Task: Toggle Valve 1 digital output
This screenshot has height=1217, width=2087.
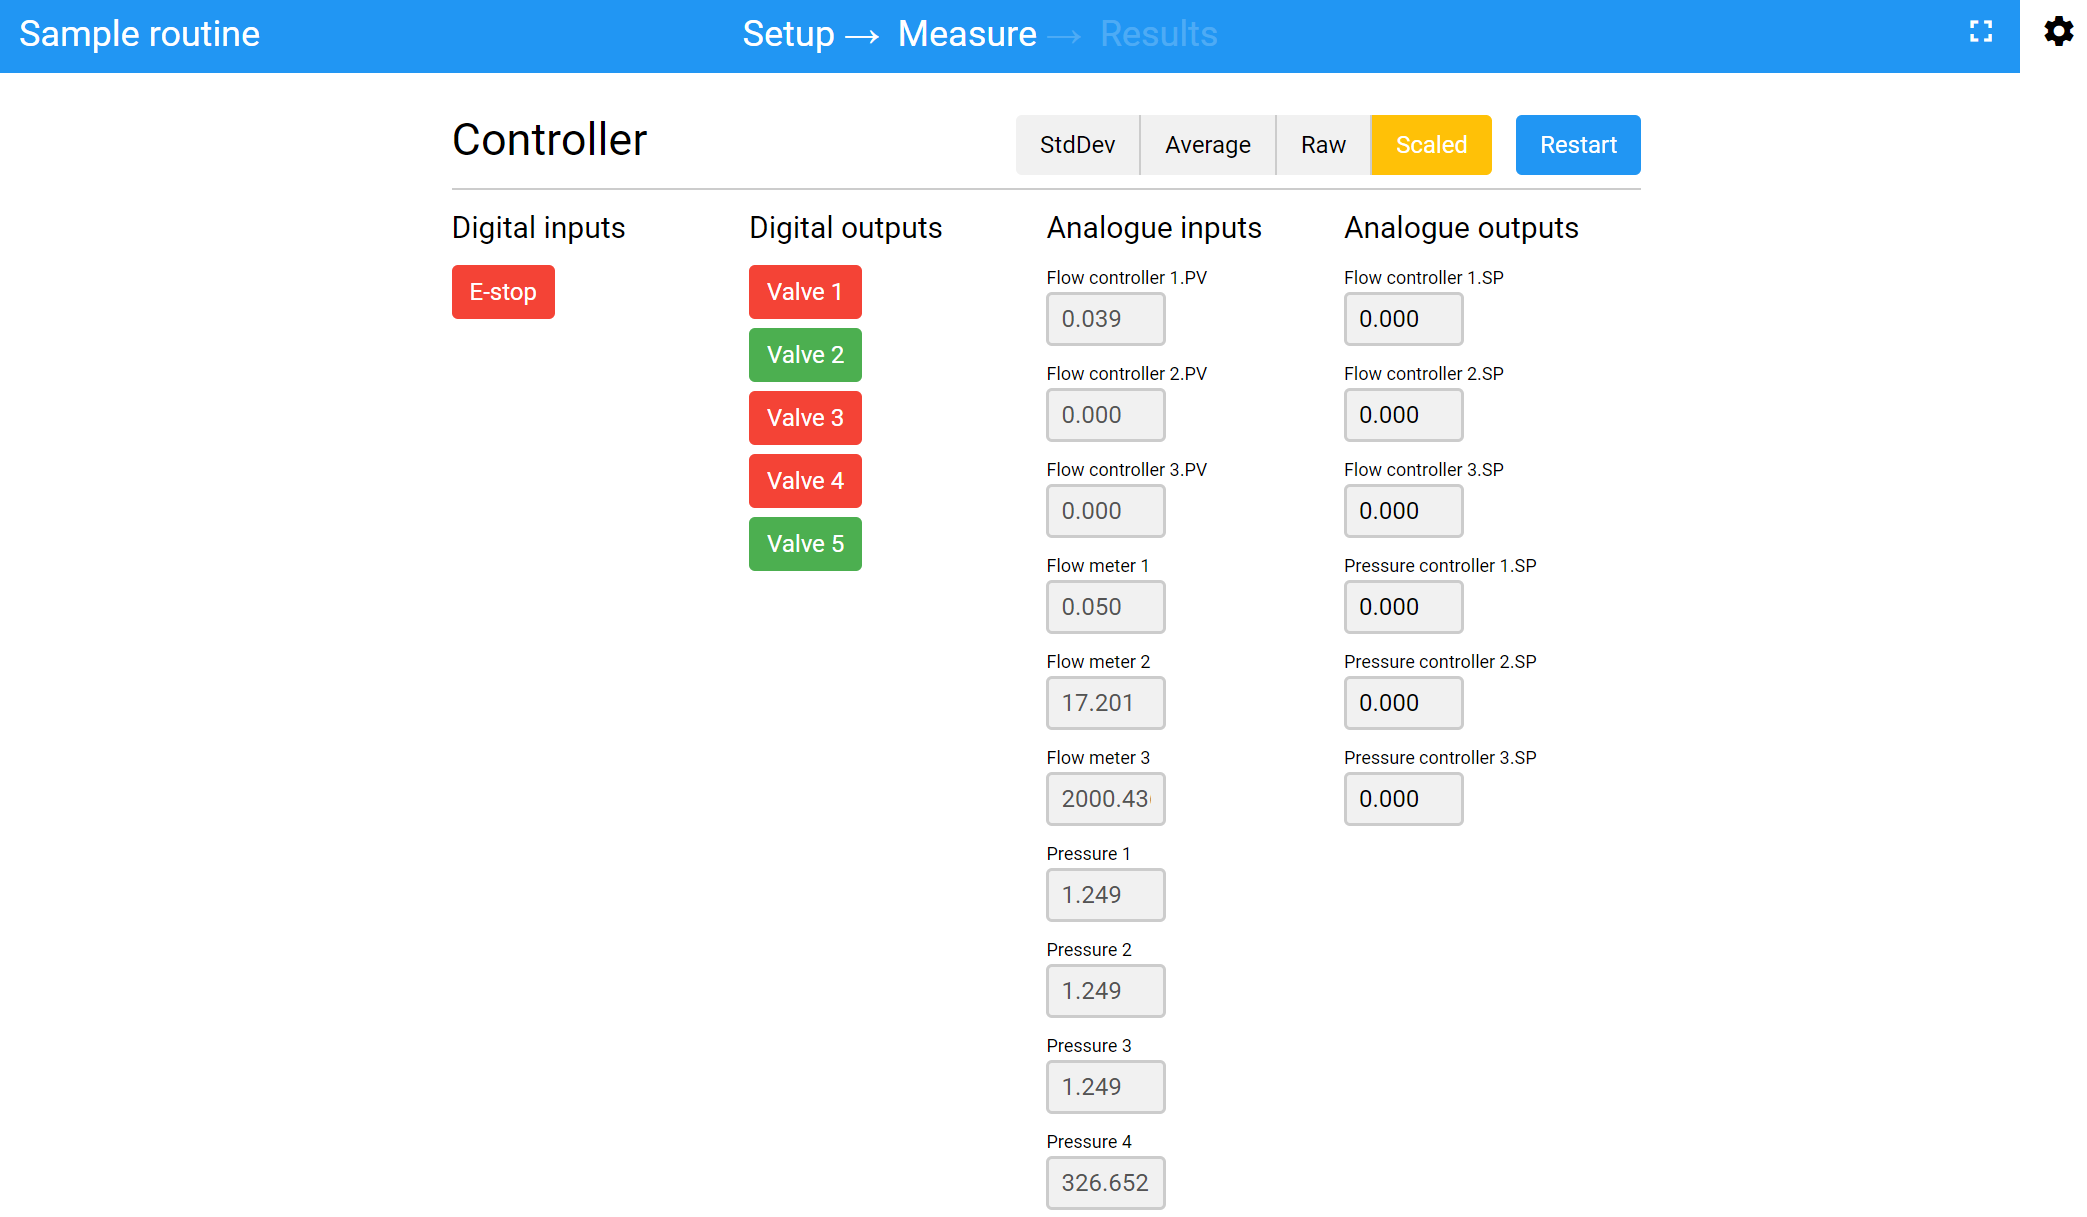Action: pyautogui.click(x=804, y=292)
